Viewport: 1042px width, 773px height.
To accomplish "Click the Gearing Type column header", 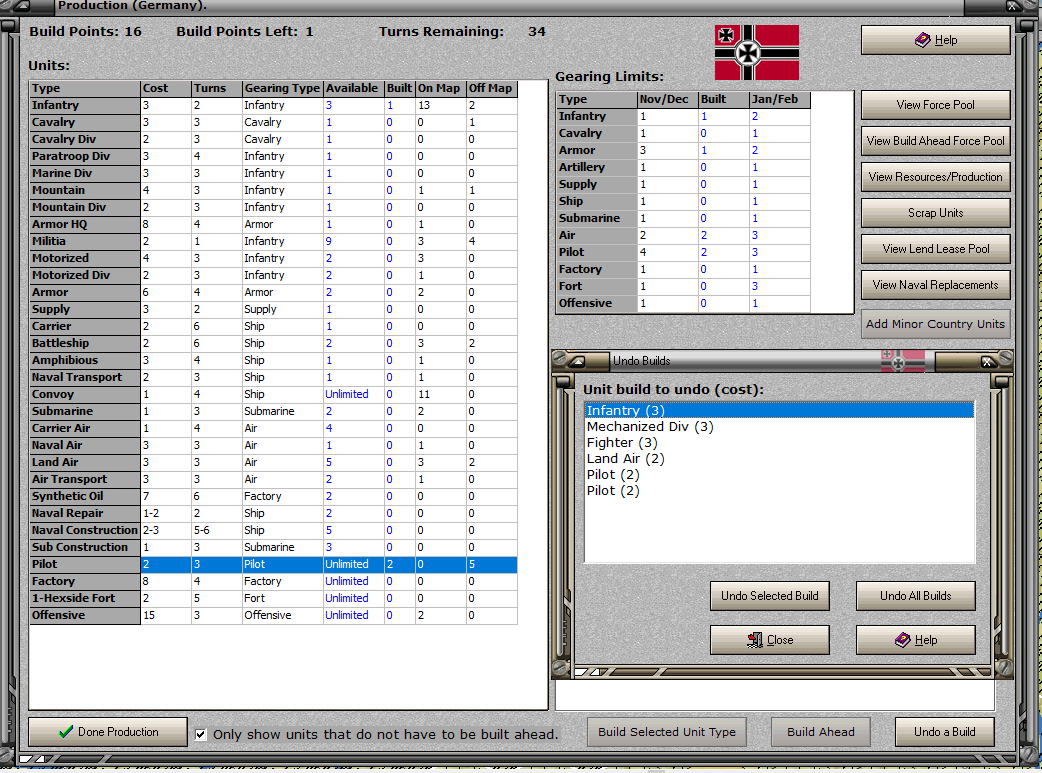I will 282,88.
